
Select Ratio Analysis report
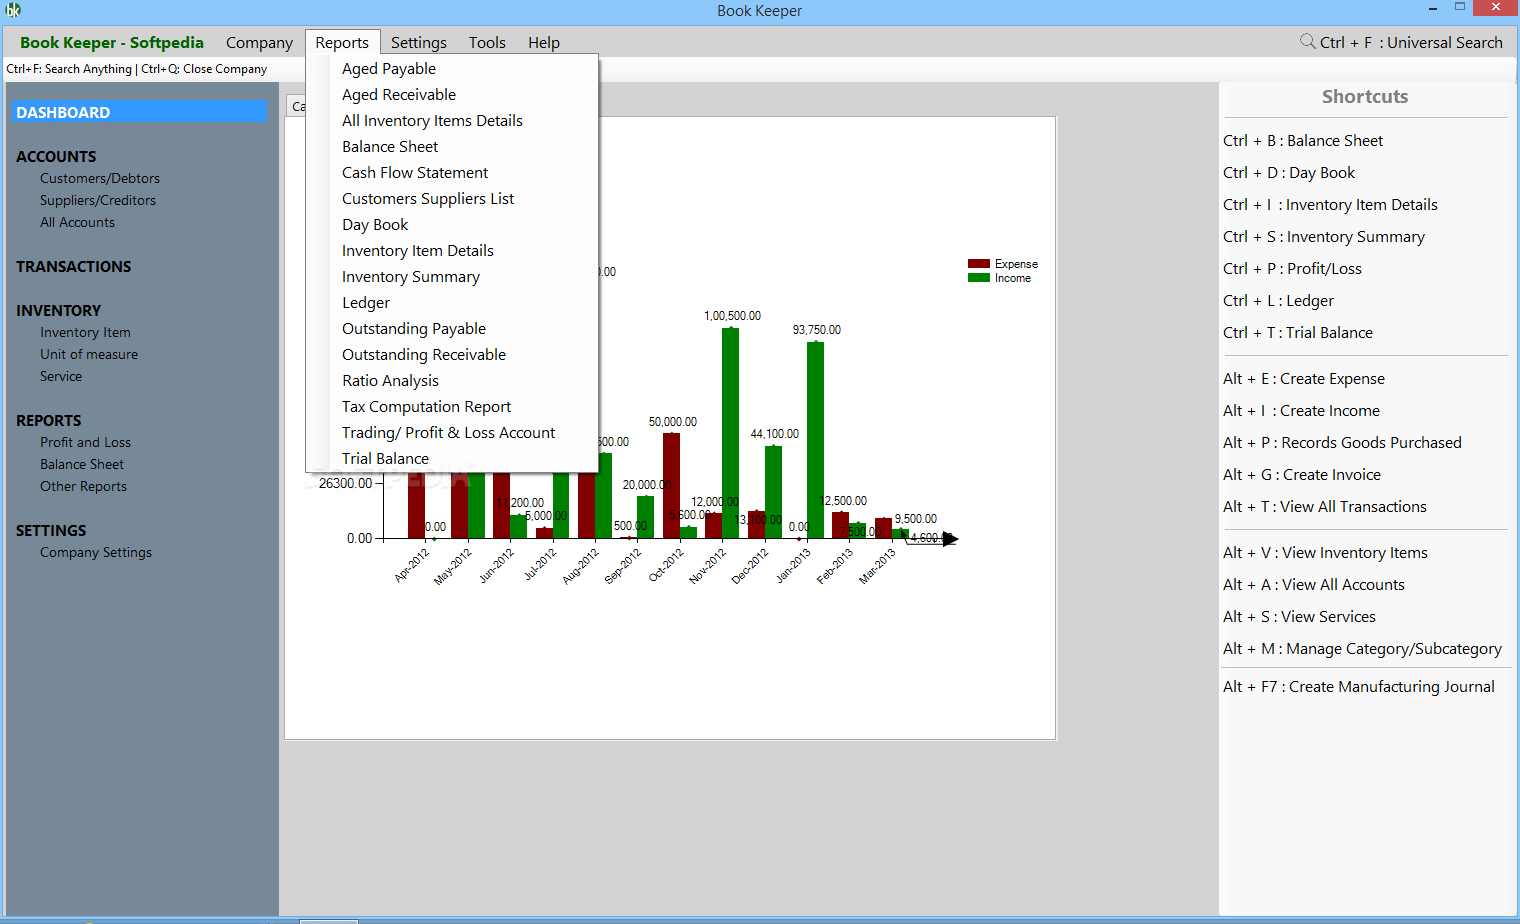pos(390,380)
